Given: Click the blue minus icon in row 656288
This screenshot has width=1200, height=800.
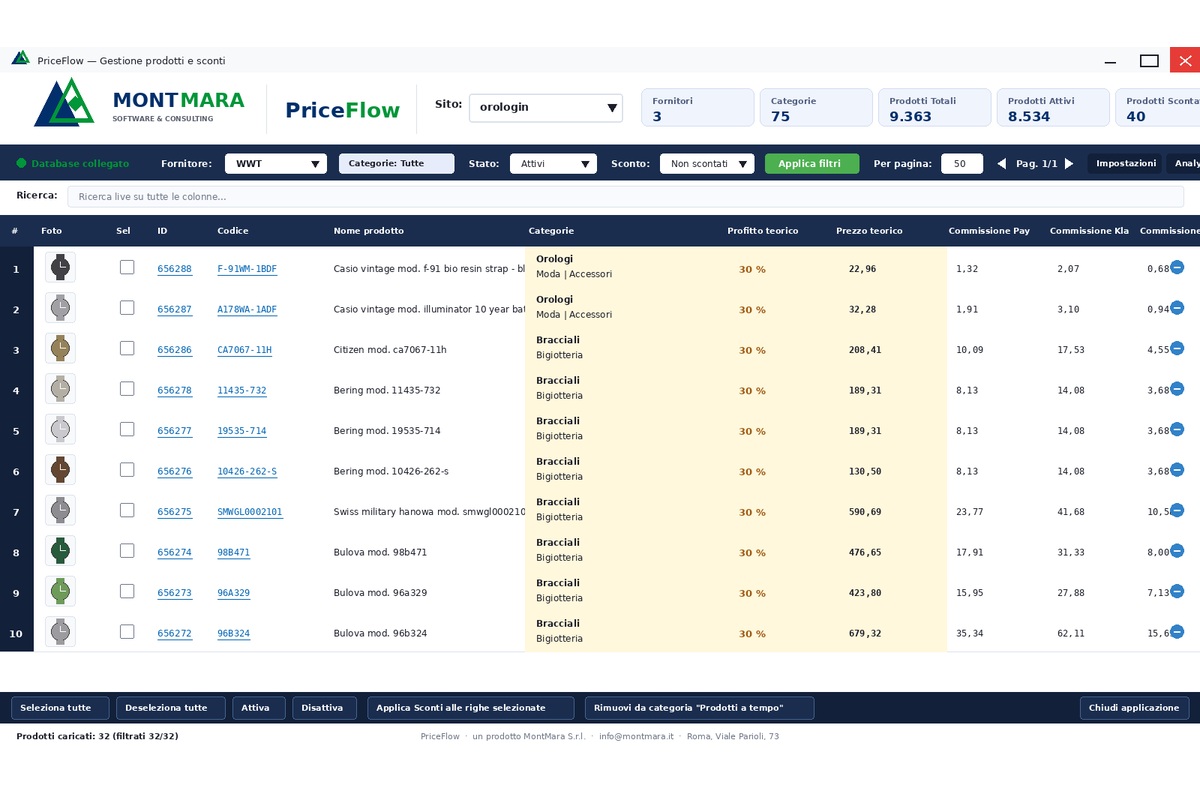Looking at the screenshot, I should click(x=1177, y=267).
